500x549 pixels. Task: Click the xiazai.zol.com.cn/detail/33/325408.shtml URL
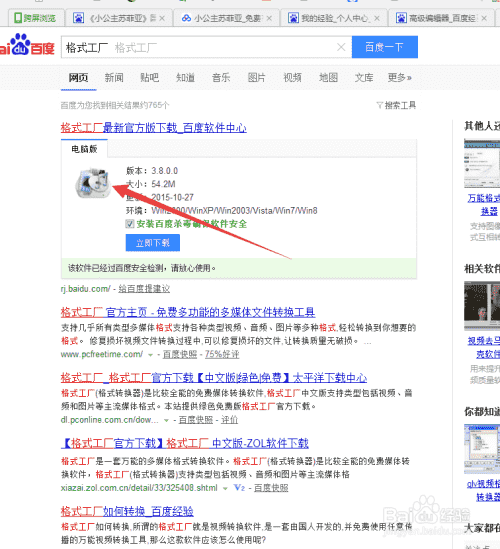pos(139,488)
